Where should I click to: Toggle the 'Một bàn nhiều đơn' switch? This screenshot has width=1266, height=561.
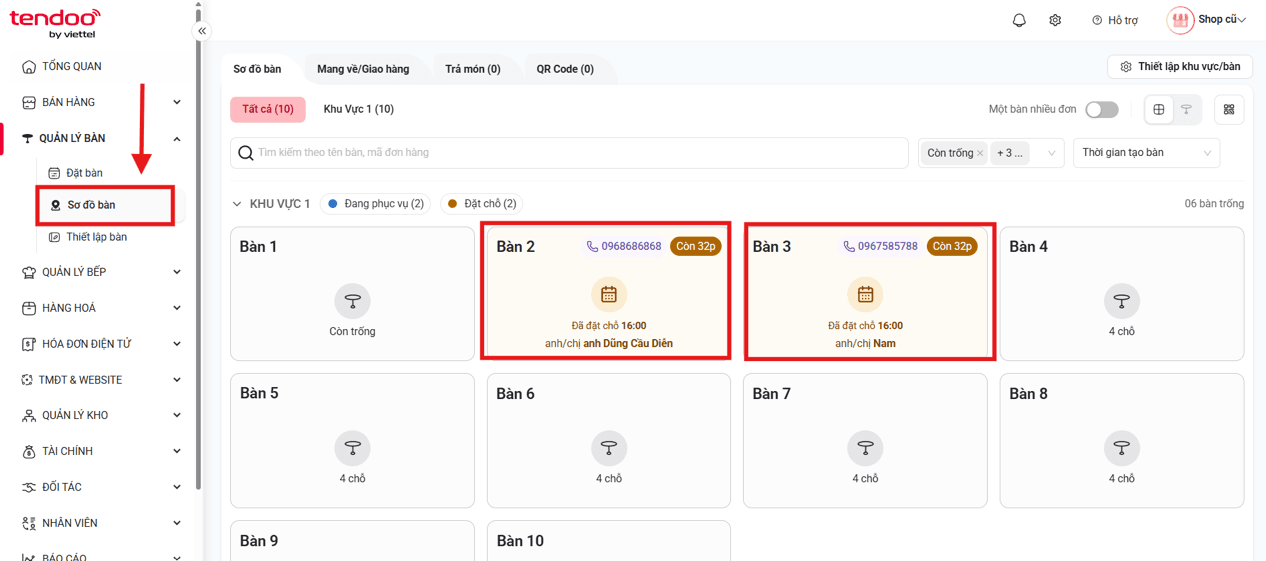pyautogui.click(x=1102, y=109)
